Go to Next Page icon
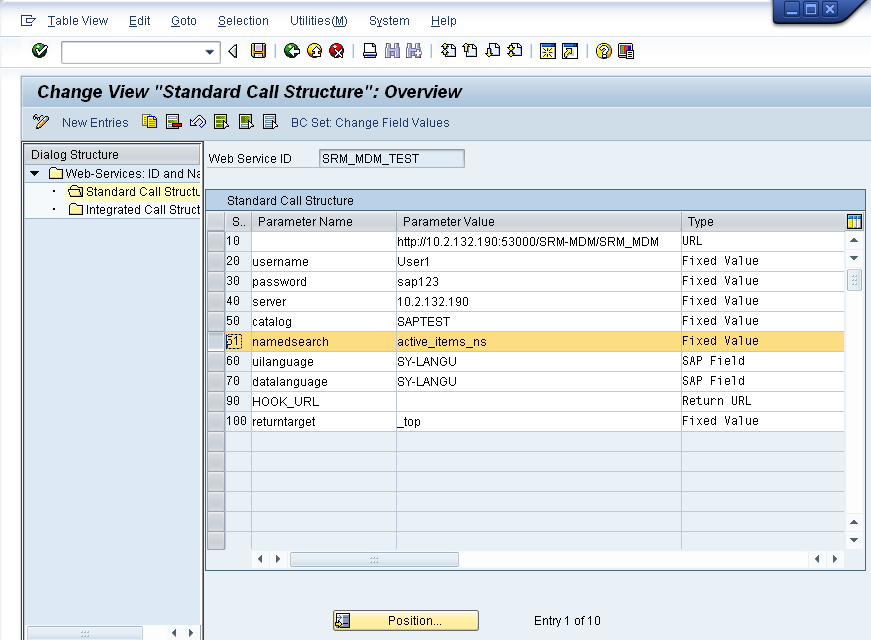Viewport: 871px width, 640px height. [493, 51]
